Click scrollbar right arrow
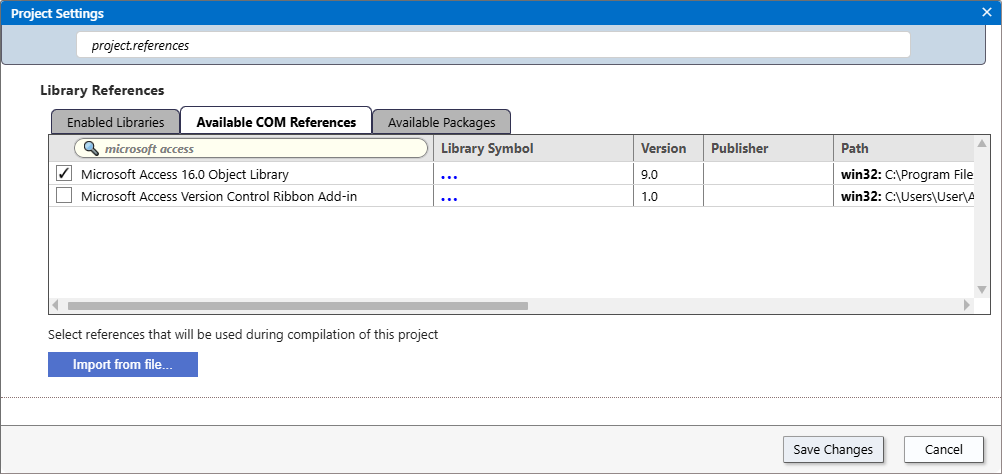 tap(966, 305)
